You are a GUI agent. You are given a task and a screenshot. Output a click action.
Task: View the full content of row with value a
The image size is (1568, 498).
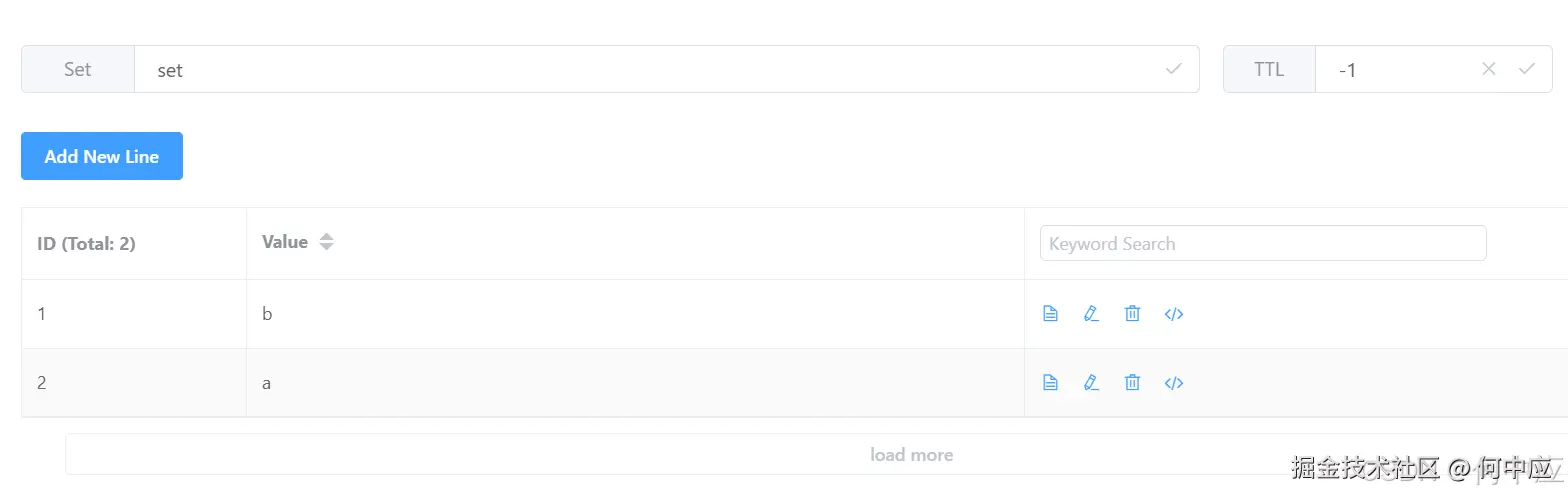tap(1050, 382)
